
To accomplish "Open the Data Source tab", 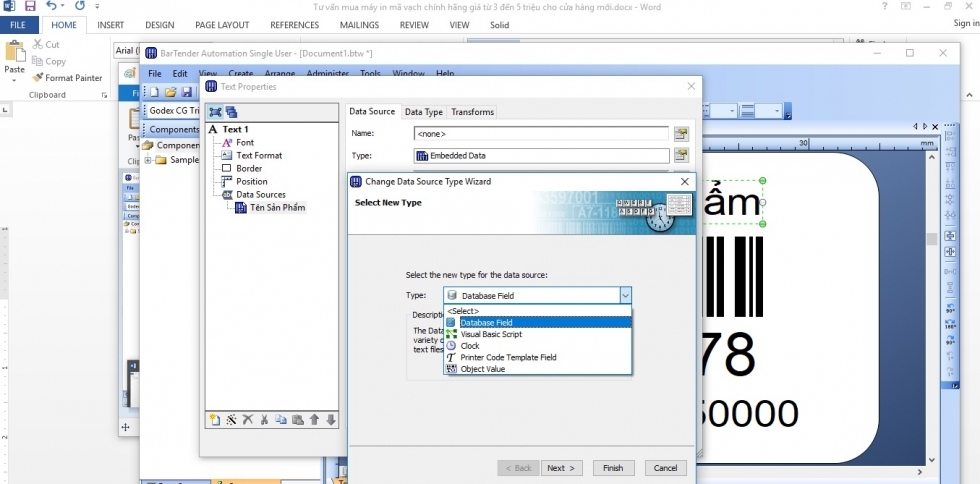I will (x=372, y=111).
